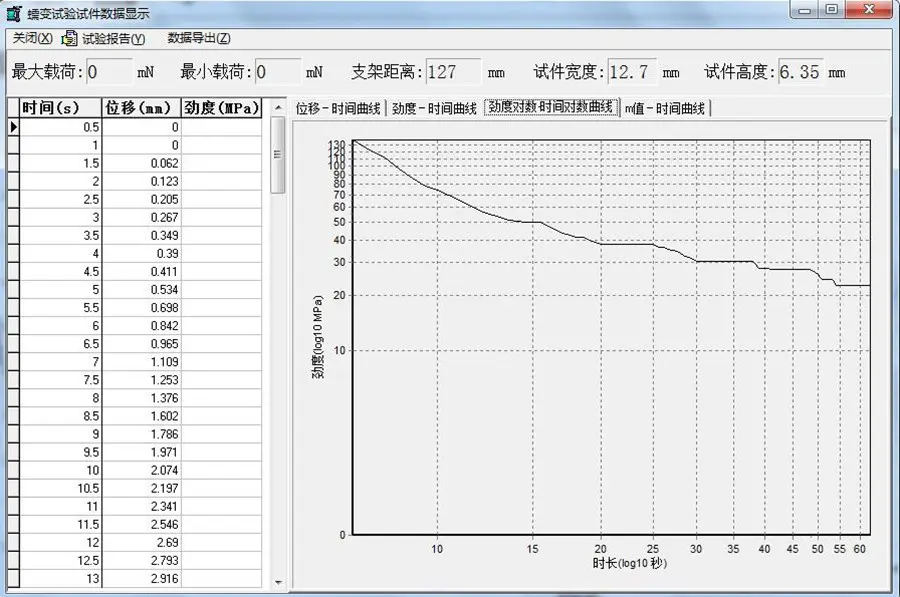Select displacement cell 1.971
The width and height of the screenshot is (900, 597).
click(141, 452)
